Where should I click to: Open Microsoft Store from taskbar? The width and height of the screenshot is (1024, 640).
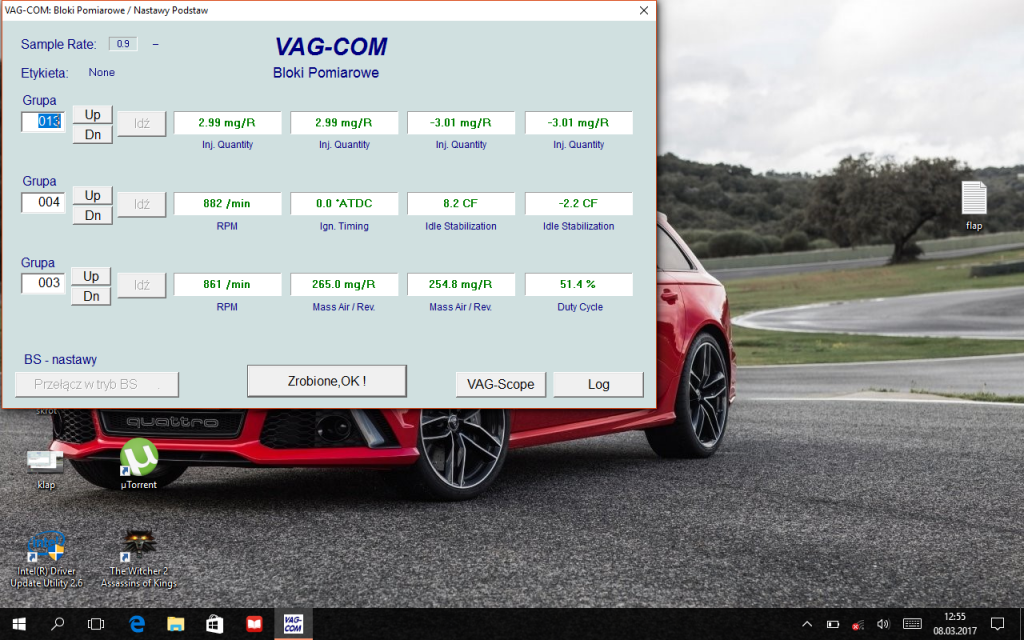coord(214,624)
